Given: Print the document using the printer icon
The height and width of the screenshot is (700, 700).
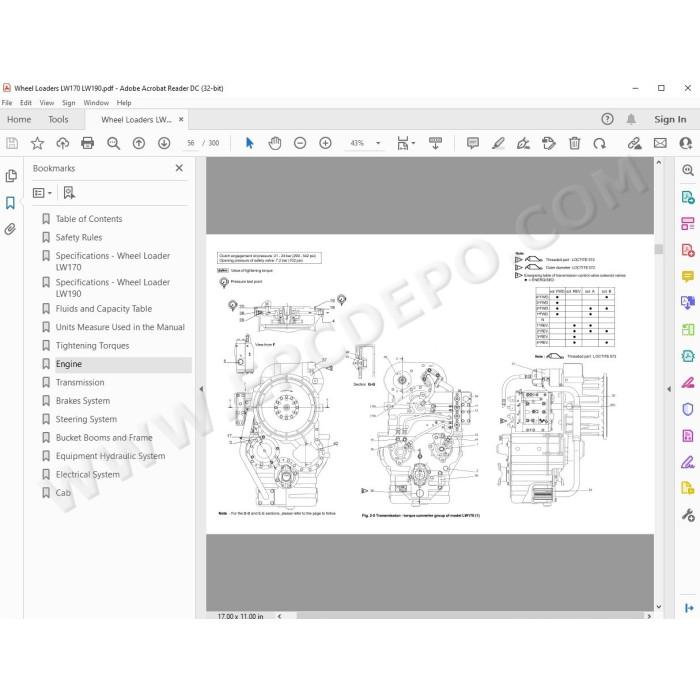Looking at the screenshot, I should (x=88, y=143).
